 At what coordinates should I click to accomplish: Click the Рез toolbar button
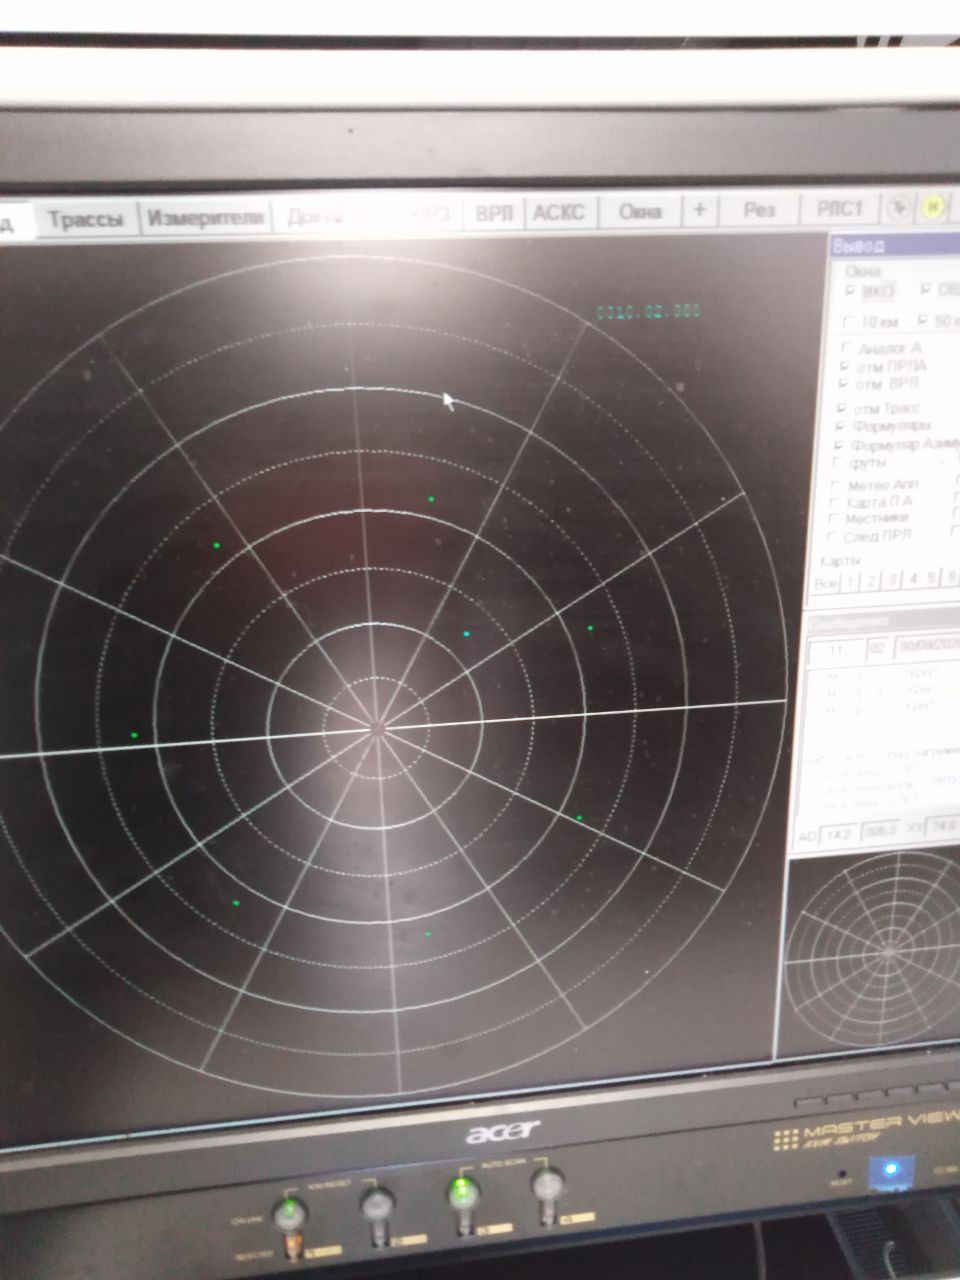[760, 209]
